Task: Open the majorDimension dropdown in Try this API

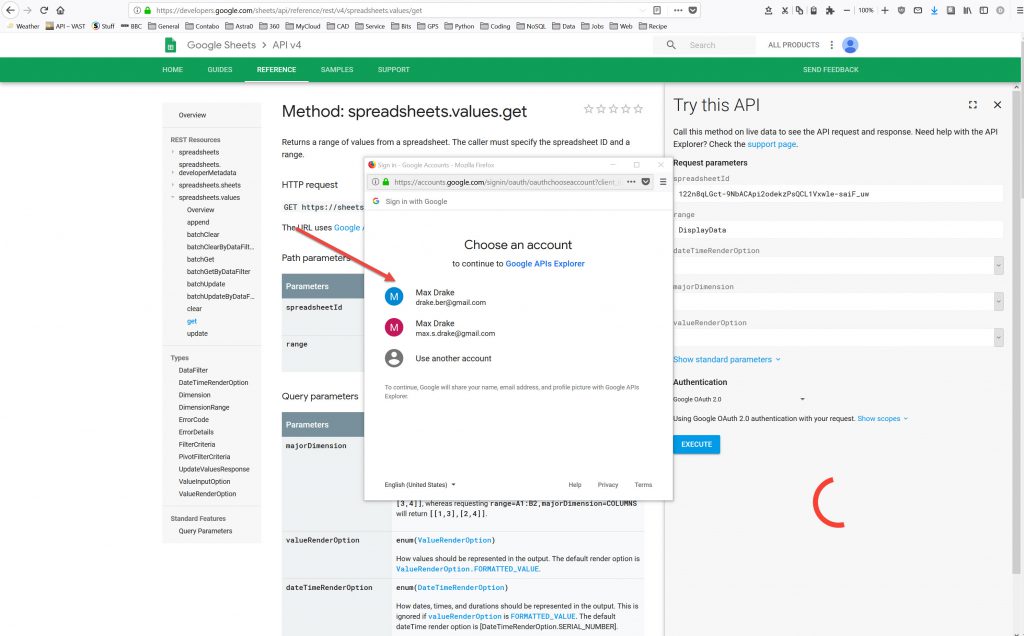Action: tap(998, 301)
